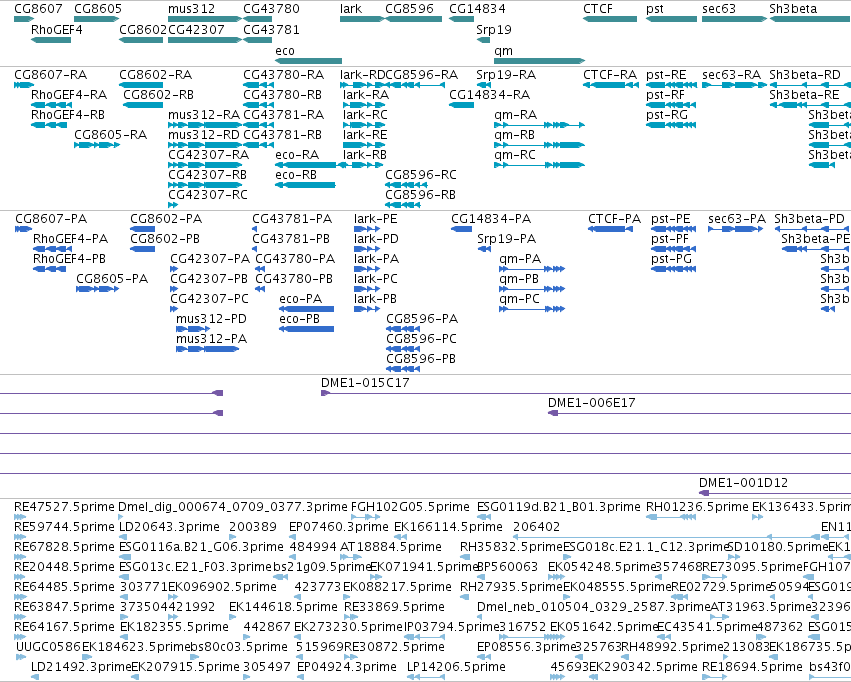
Task: Click the CG8605 gene name label
Action: (98, 9)
